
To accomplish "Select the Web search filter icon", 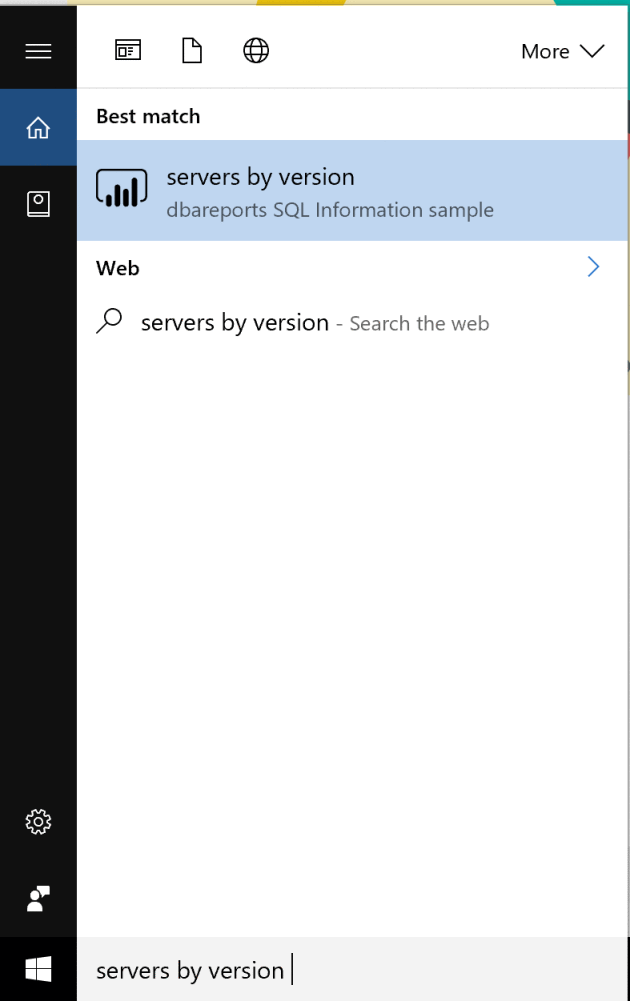I will (256, 50).
